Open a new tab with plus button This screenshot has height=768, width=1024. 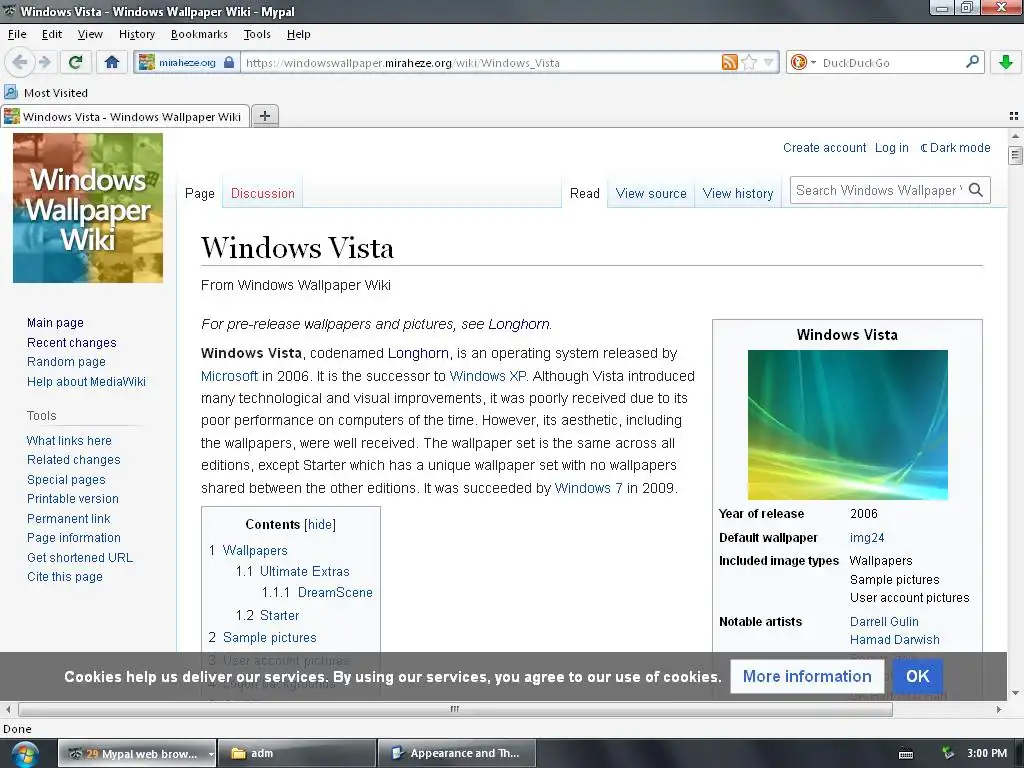(264, 116)
